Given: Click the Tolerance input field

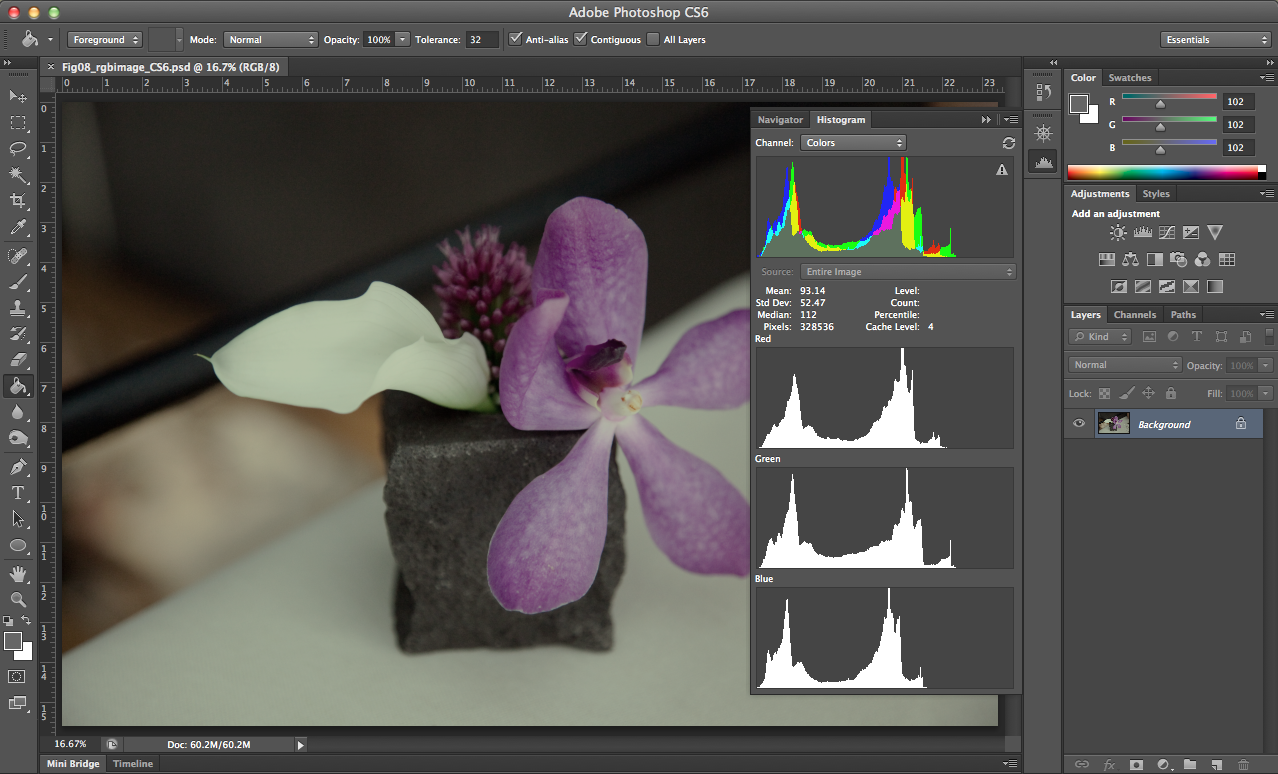Looking at the screenshot, I should click(x=482, y=40).
